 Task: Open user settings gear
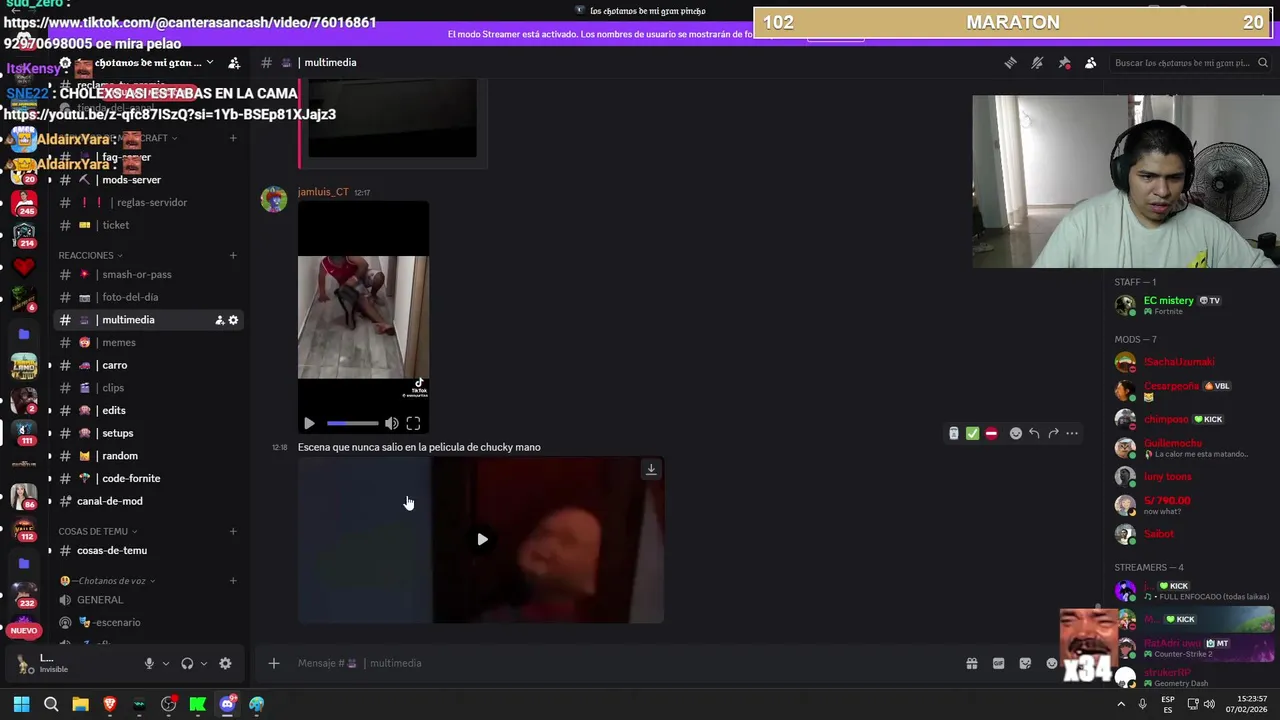point(225,663)
